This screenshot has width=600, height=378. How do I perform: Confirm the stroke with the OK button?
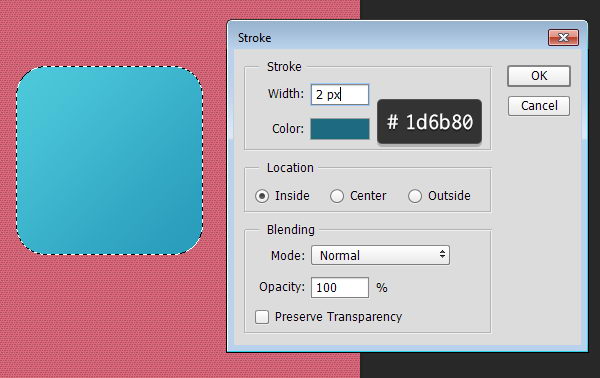[x=539, y=76]
